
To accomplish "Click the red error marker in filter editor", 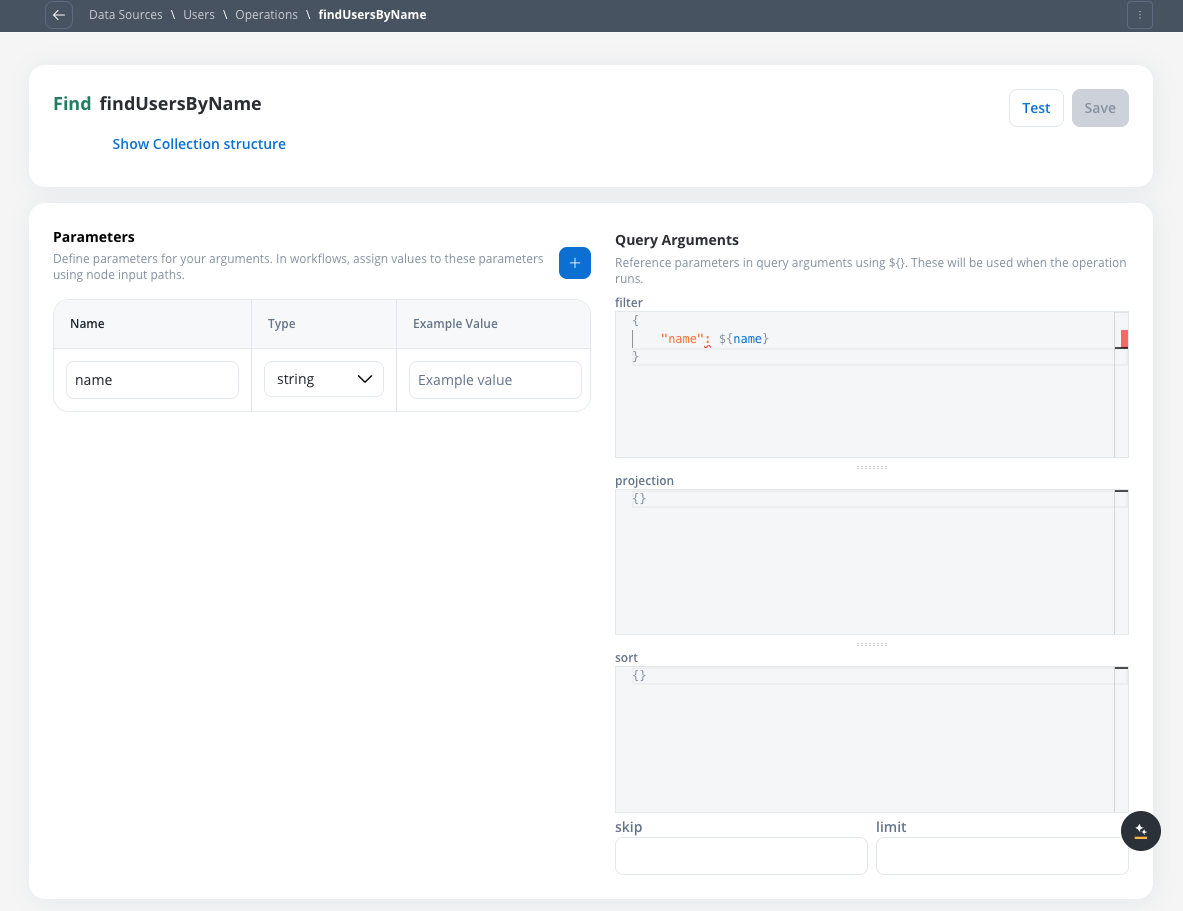I will pyautogui.click(x=1124, y=339).
